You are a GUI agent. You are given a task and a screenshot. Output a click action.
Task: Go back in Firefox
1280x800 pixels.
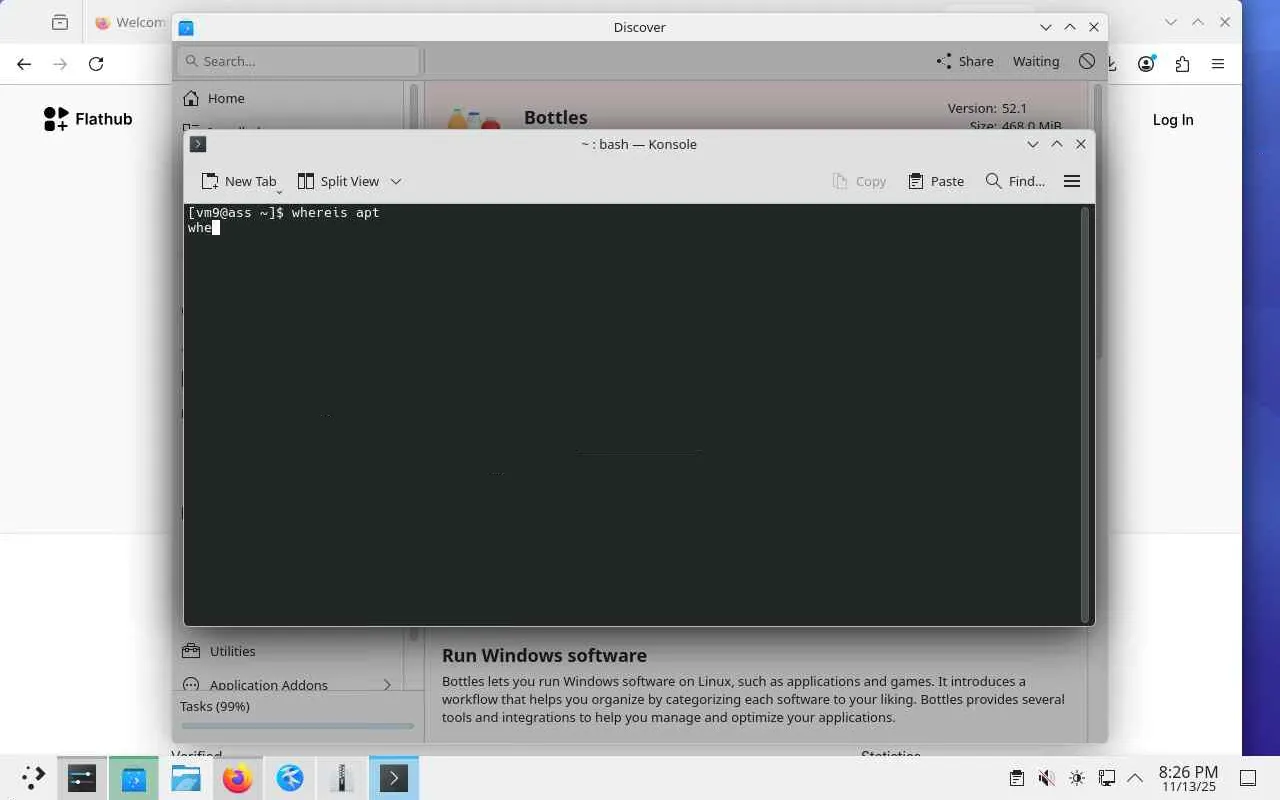tap(24, 64)
